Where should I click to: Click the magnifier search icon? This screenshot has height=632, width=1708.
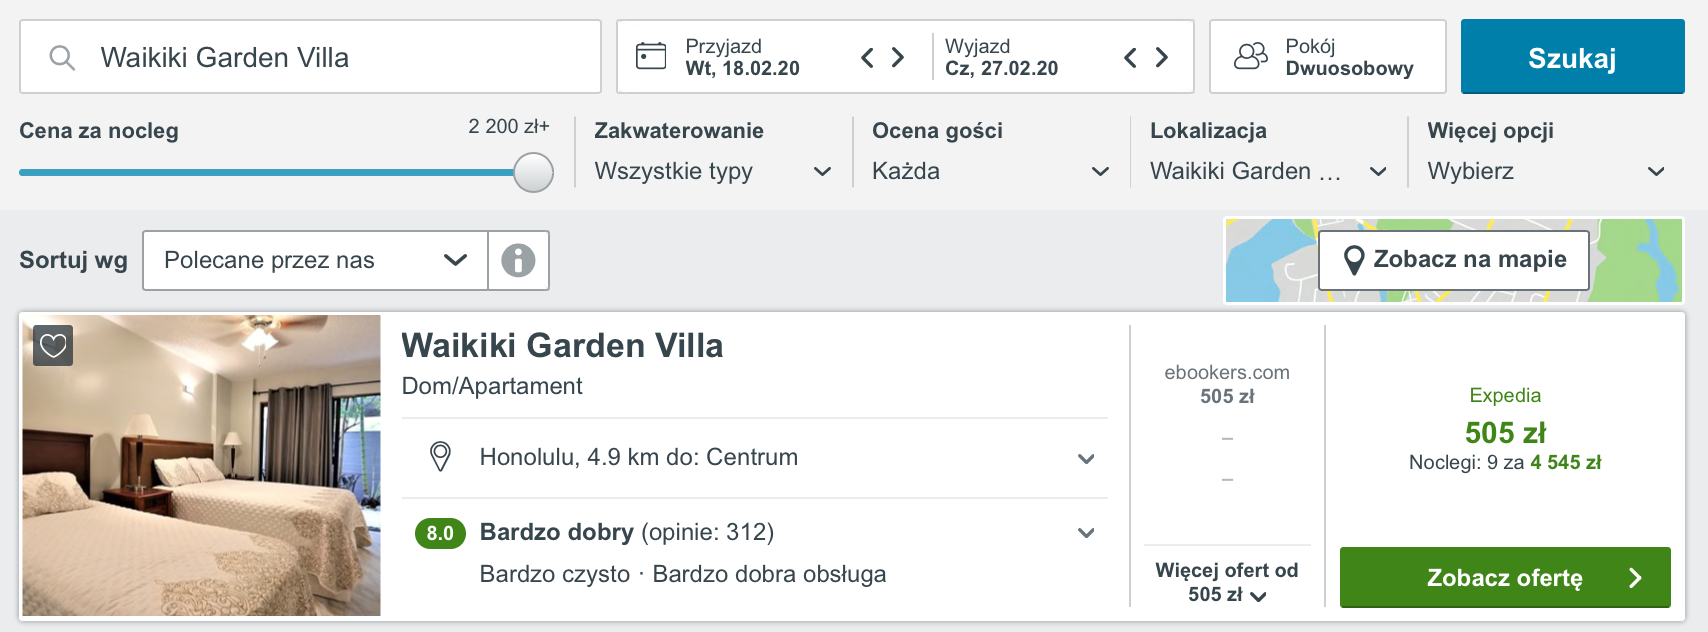click(62, 58)
